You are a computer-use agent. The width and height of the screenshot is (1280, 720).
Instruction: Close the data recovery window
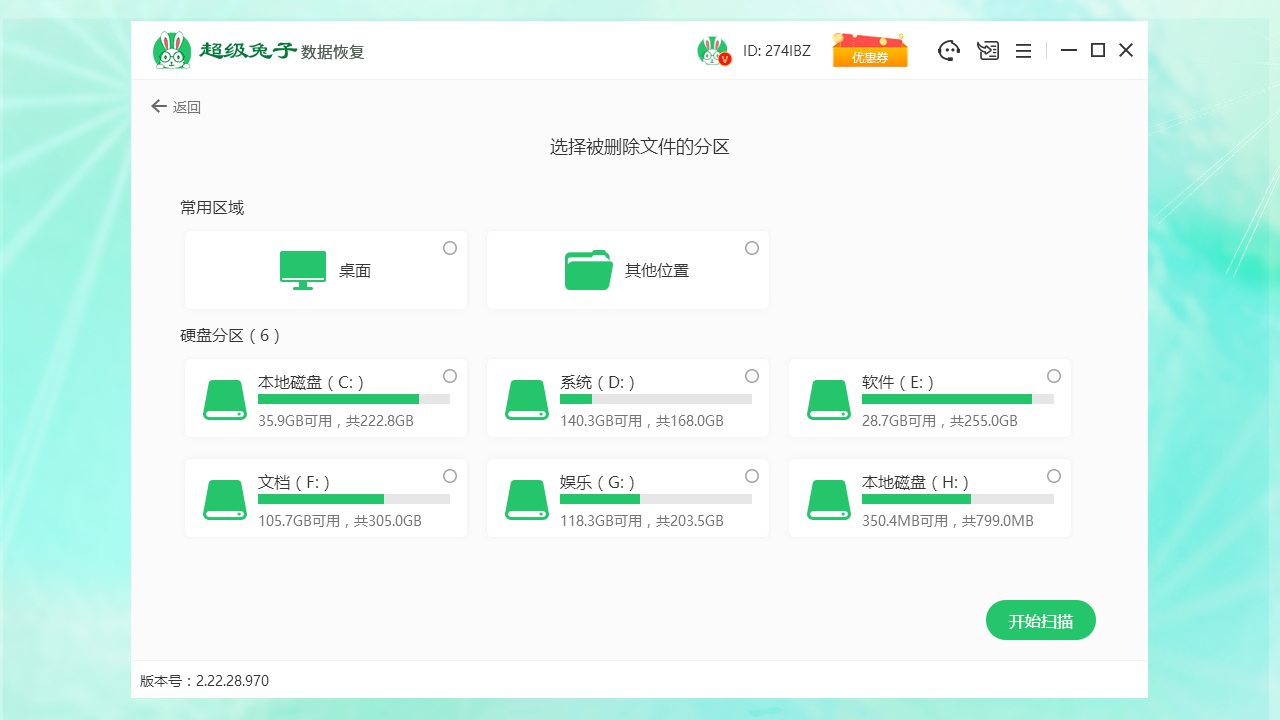[1126, 50]
